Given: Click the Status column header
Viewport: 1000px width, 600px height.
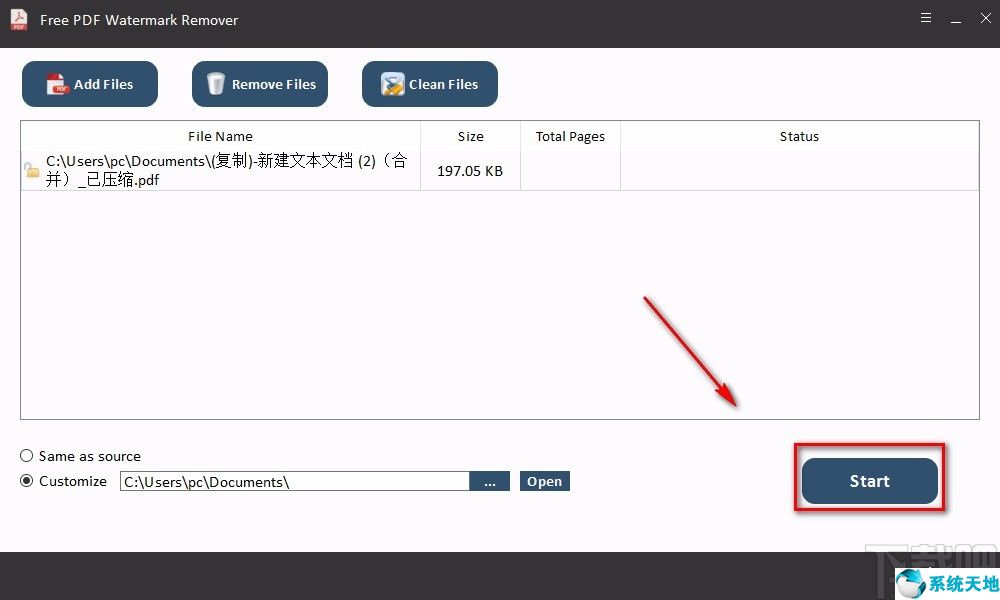Looking at the screenshot, I should [x=799, y=136].
